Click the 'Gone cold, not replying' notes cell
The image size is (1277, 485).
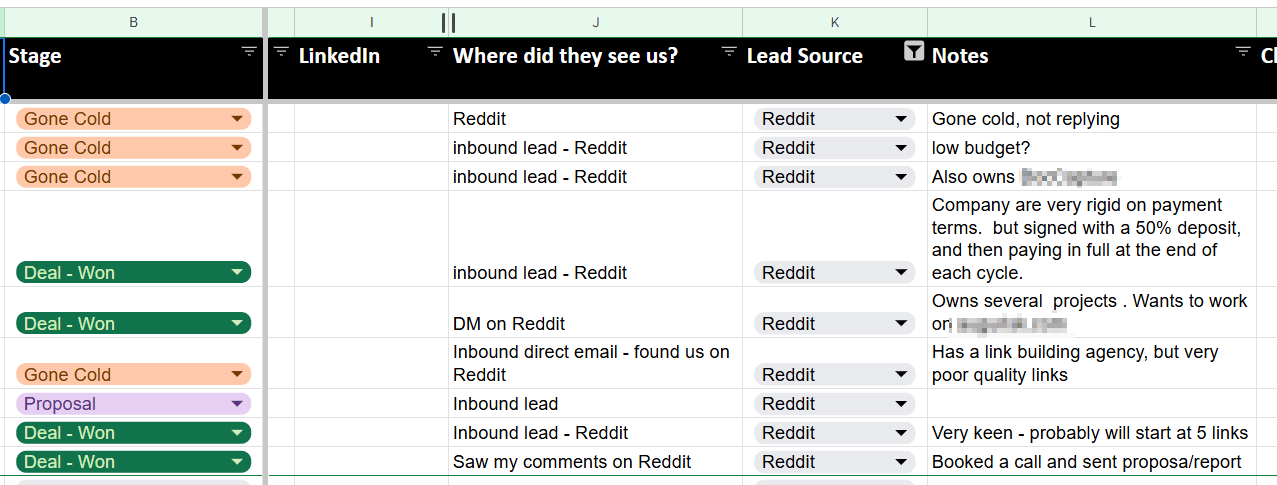click(x=1092, y=119)
